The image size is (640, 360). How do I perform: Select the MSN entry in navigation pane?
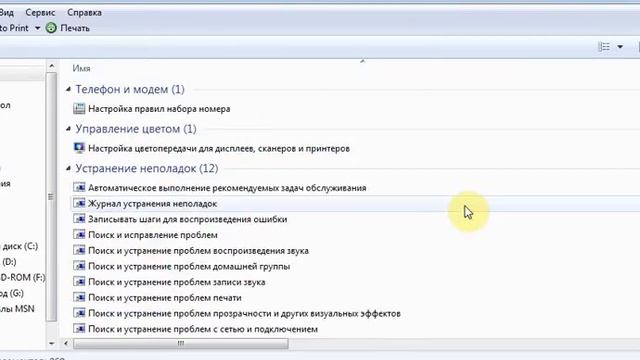(17, 309)
